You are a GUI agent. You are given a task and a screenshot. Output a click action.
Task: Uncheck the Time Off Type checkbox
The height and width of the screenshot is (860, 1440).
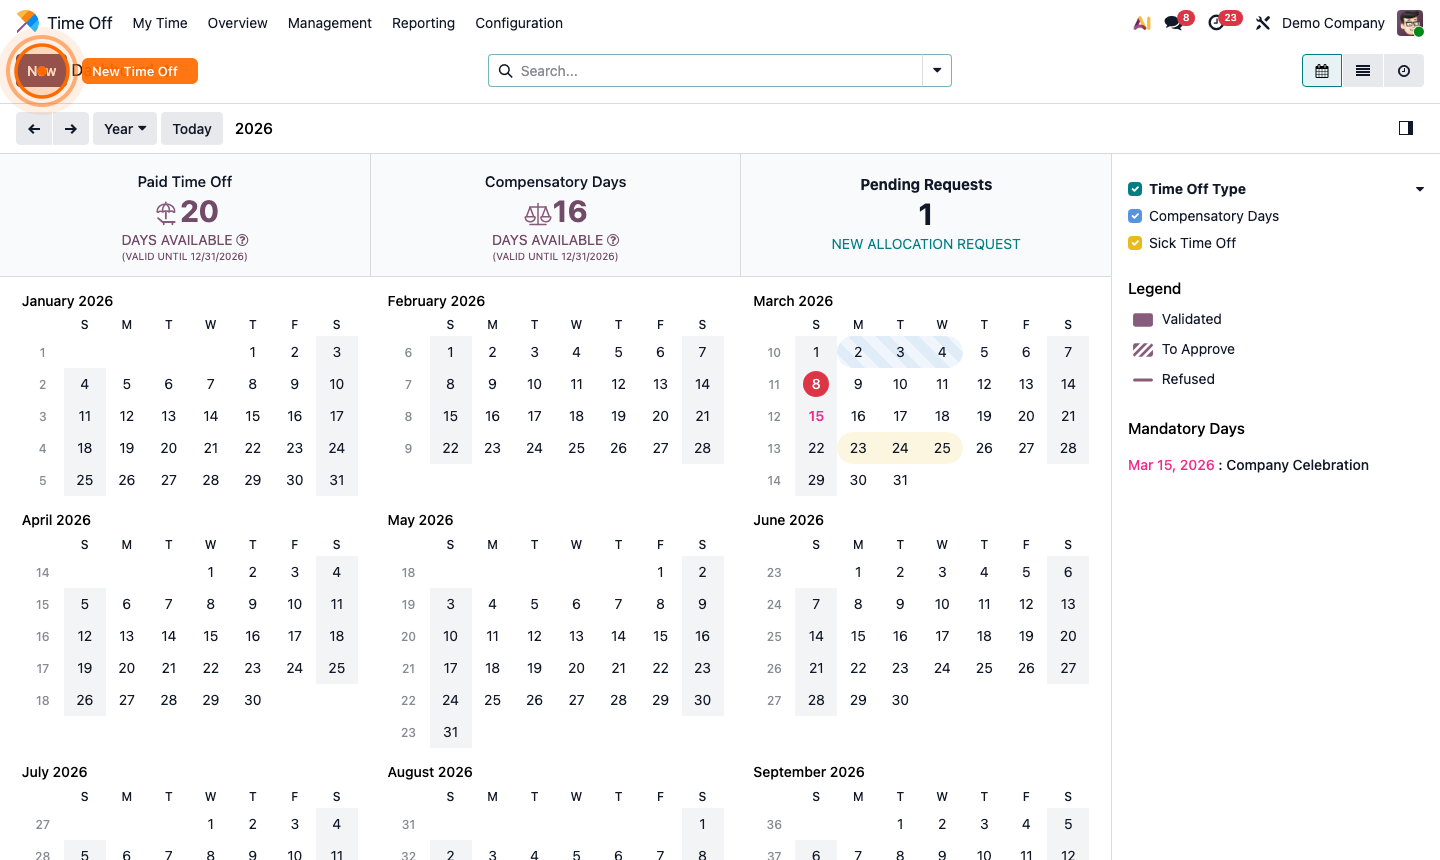(x=1134, y=188)
